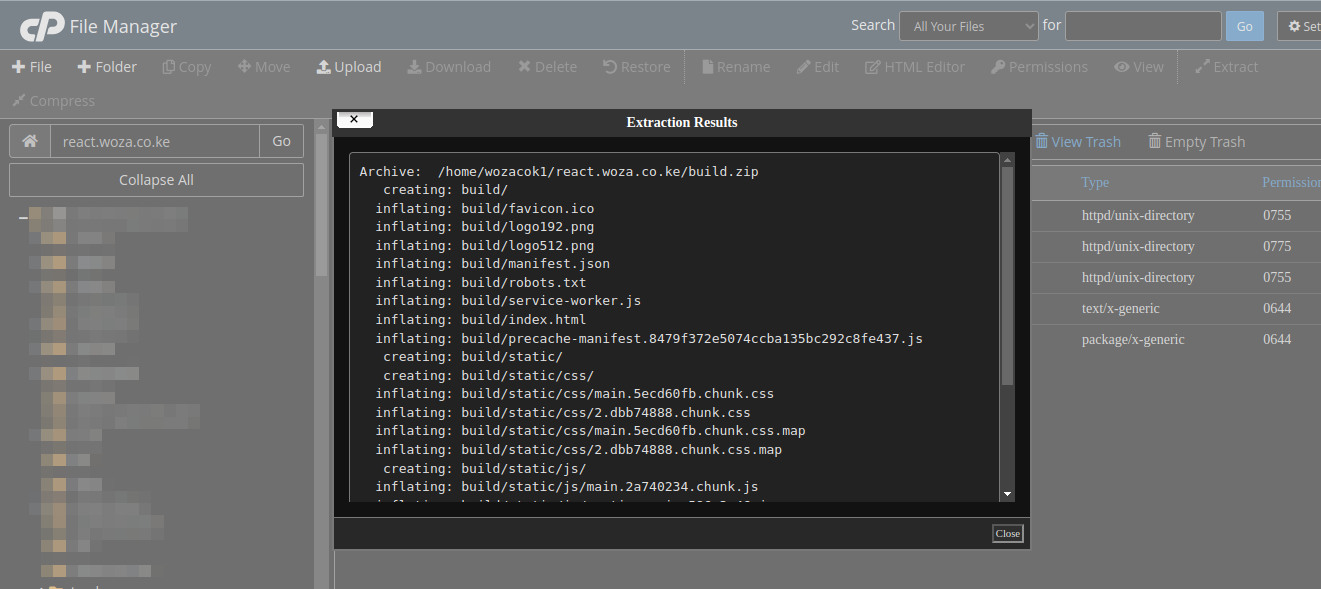Viewport: 1321px width, 589px height.
Task: Go to the home directory icon
Action: [30, 141]
